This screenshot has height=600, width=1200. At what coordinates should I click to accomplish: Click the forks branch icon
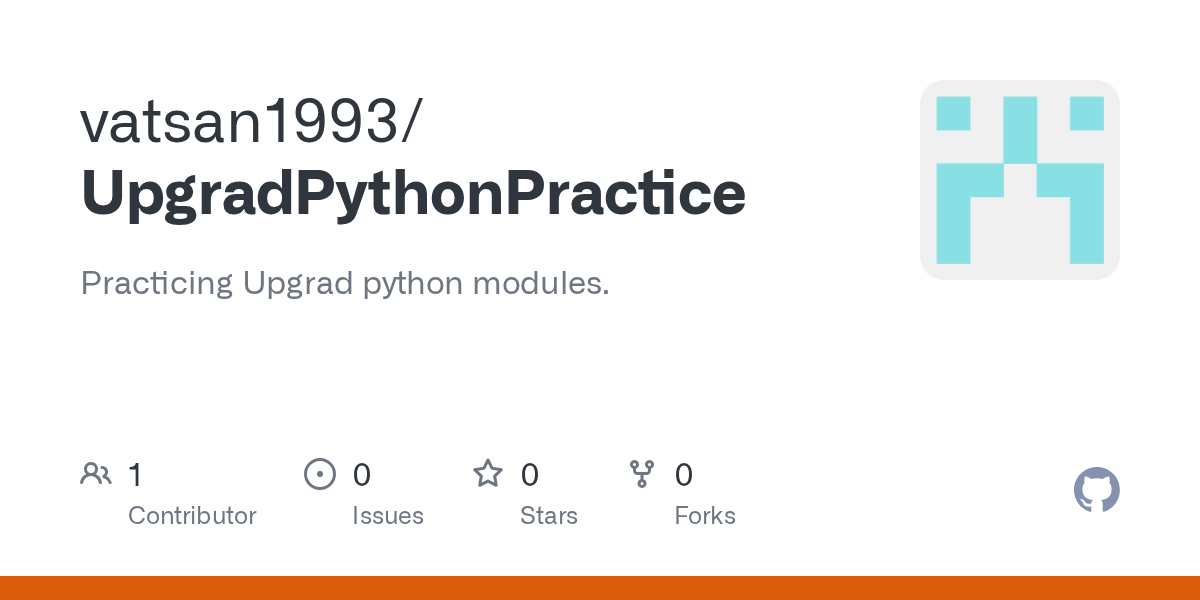(x=641, y=474)
